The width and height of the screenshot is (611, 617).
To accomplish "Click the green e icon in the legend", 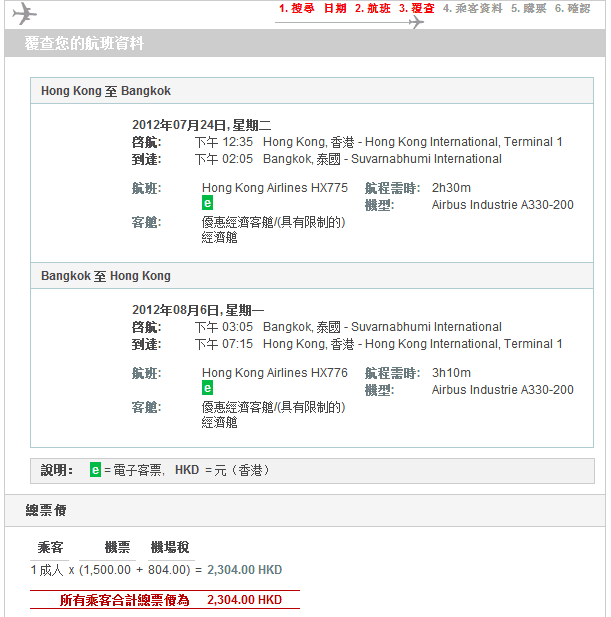I will [96, 469].
